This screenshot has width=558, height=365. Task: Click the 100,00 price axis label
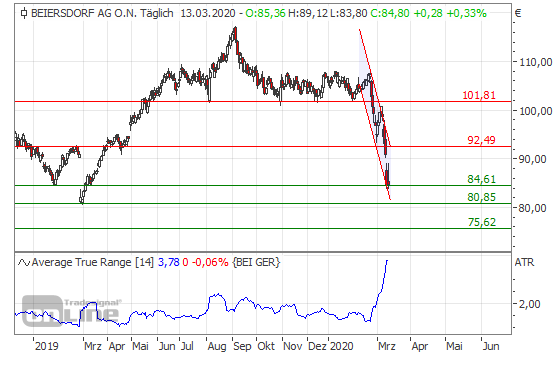(x=536, y=111)
